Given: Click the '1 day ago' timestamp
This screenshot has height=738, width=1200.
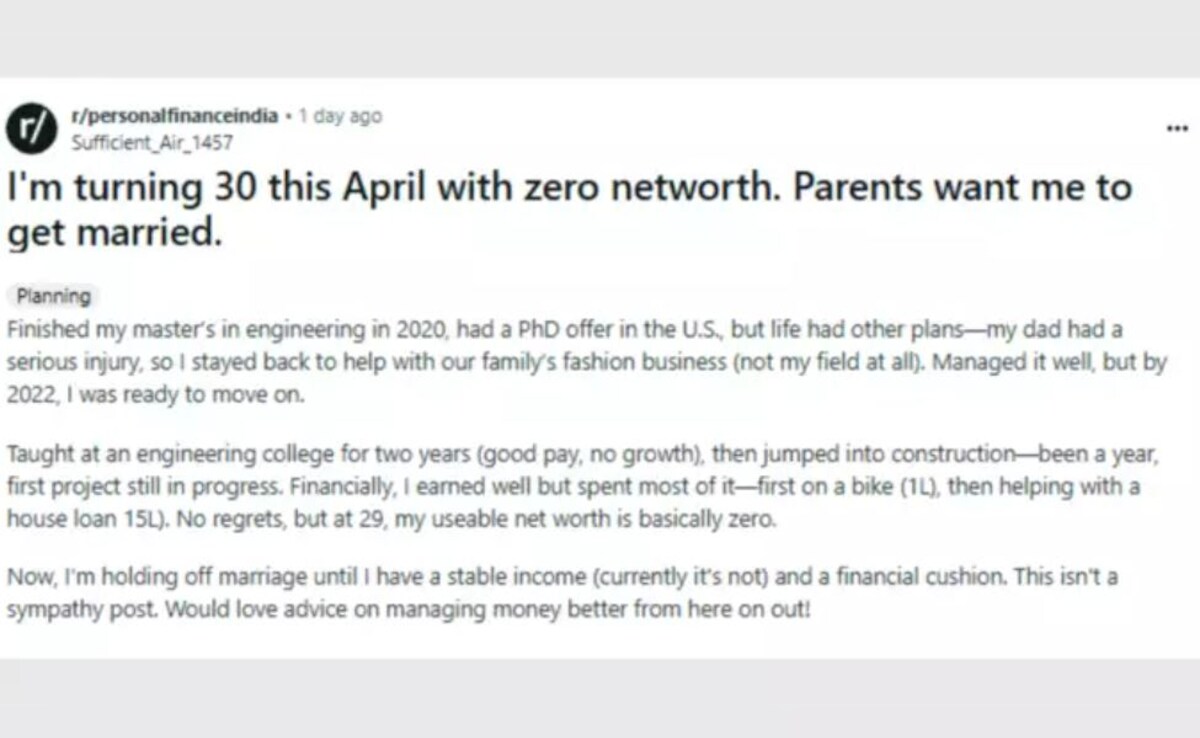Looking at the screenshot, I should click(x=340, y=117).
